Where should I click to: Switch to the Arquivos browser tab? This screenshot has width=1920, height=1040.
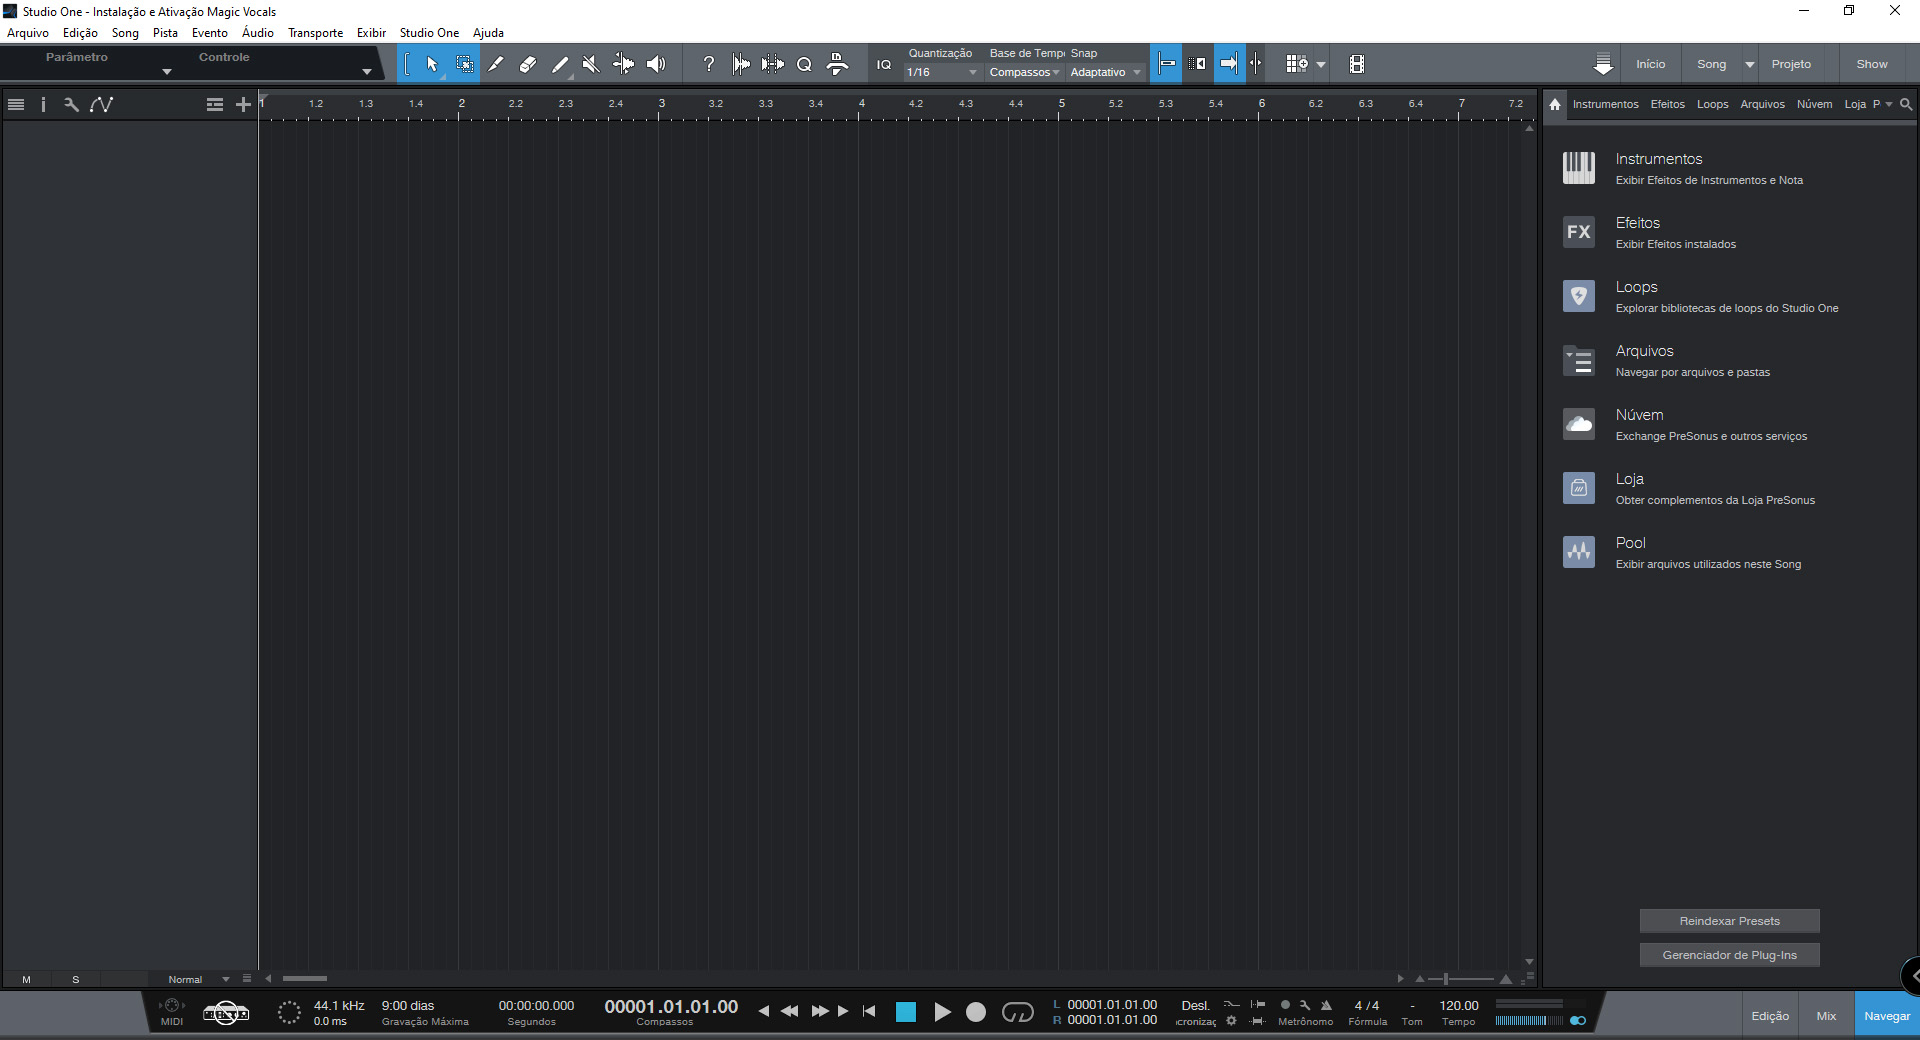(1762, 104)
